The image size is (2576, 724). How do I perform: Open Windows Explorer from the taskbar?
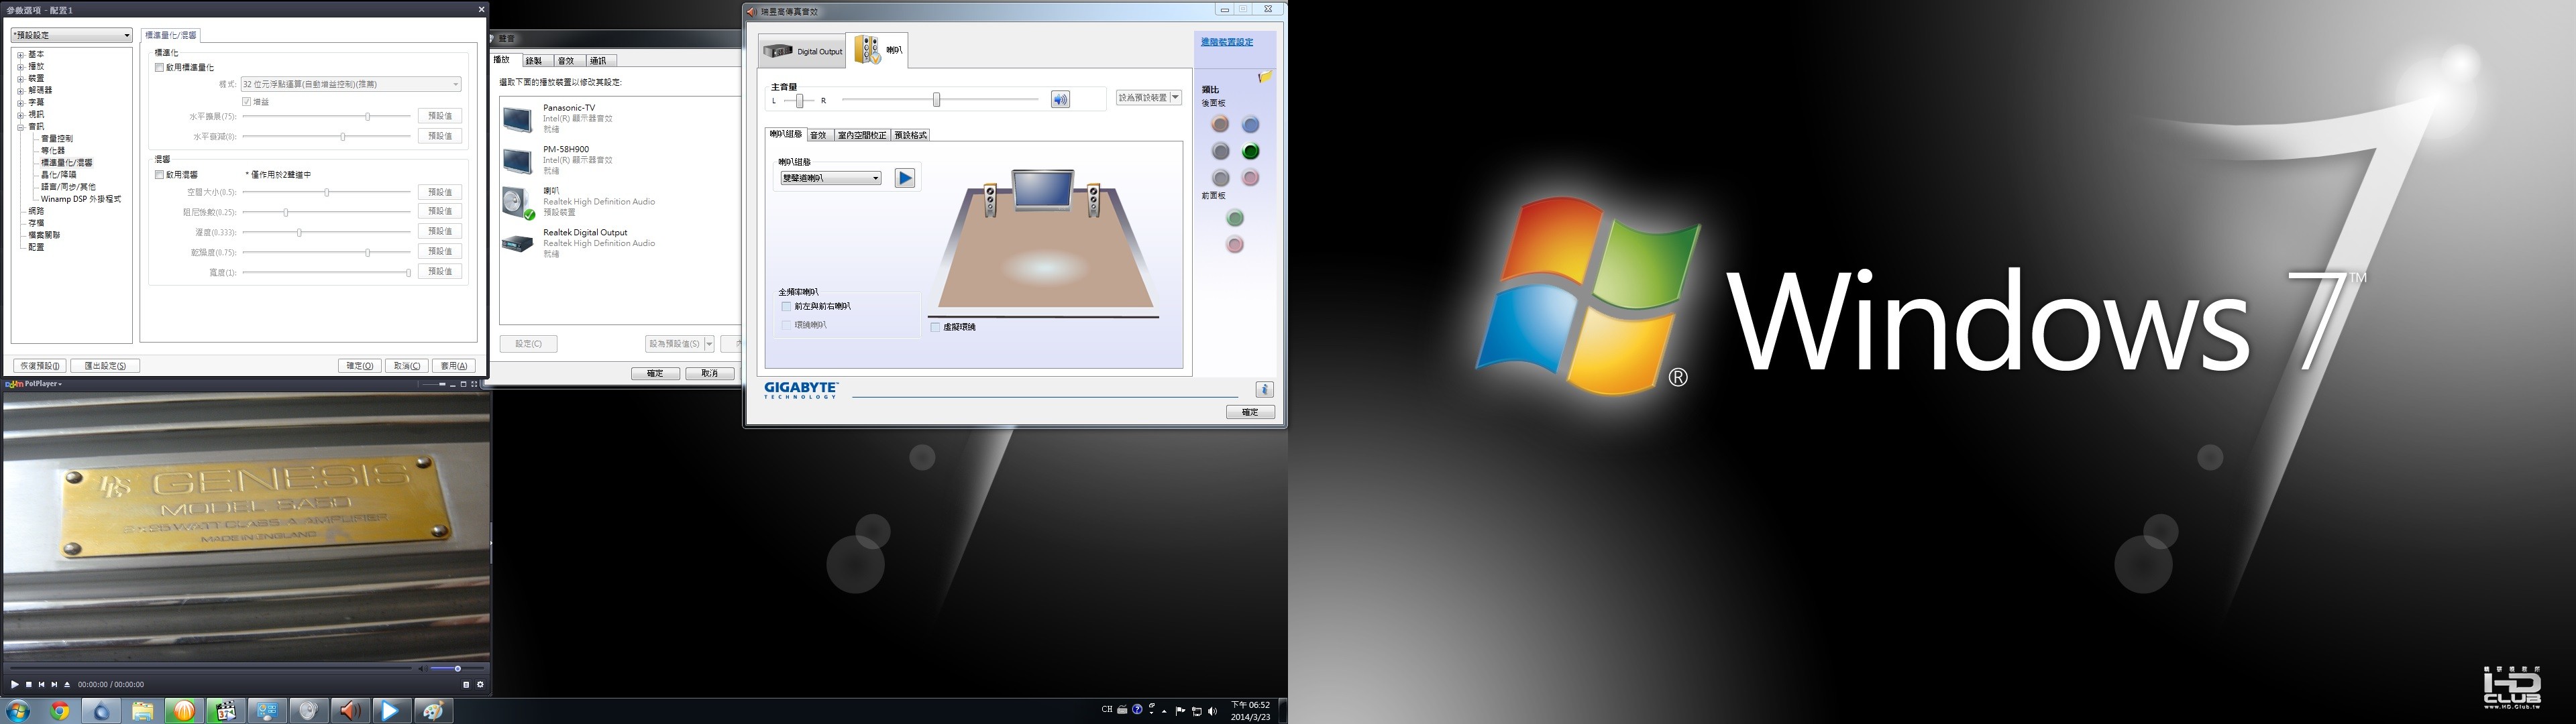tap(143, 711)
